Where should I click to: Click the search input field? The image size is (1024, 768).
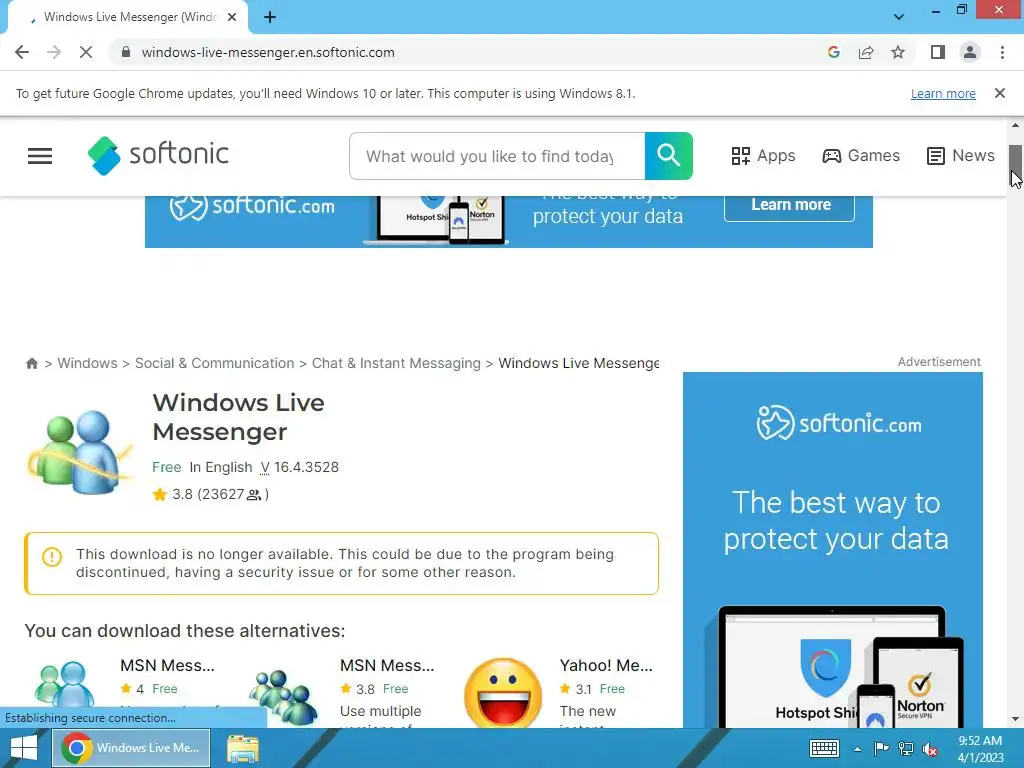(x=497, y=156)
